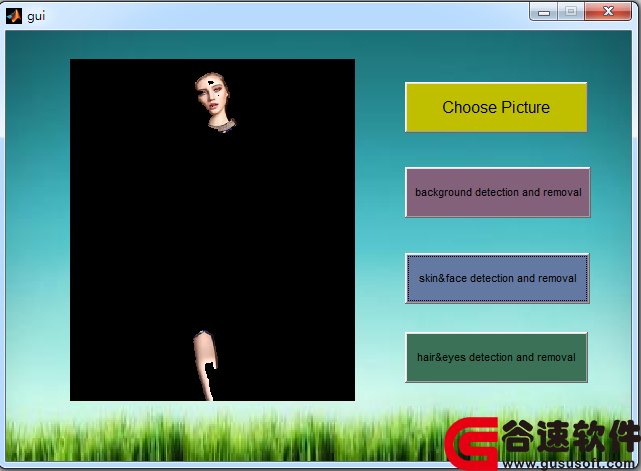Click the processed image preview
The height and width of the screenshot is (471, 641).
213,230
